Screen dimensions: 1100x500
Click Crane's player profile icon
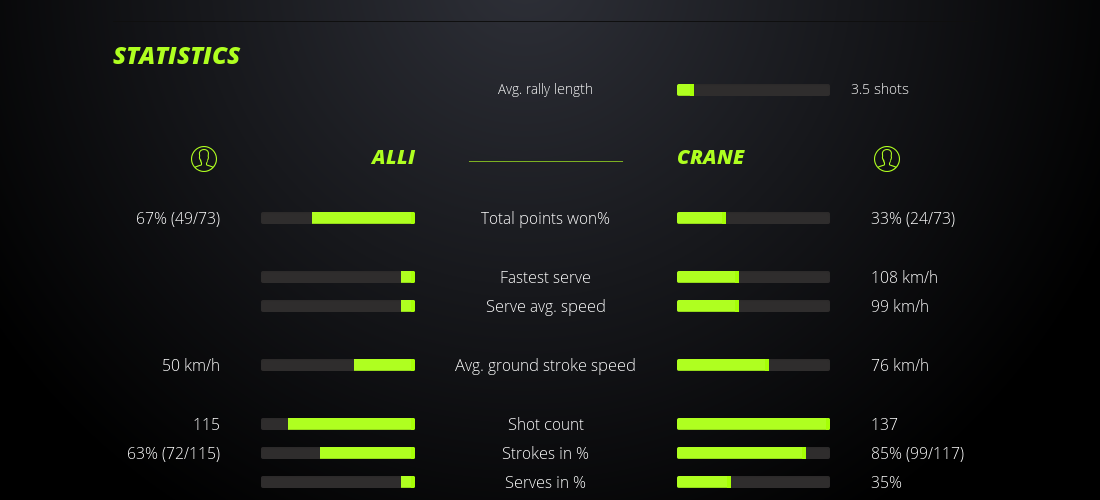pos(886,158)
